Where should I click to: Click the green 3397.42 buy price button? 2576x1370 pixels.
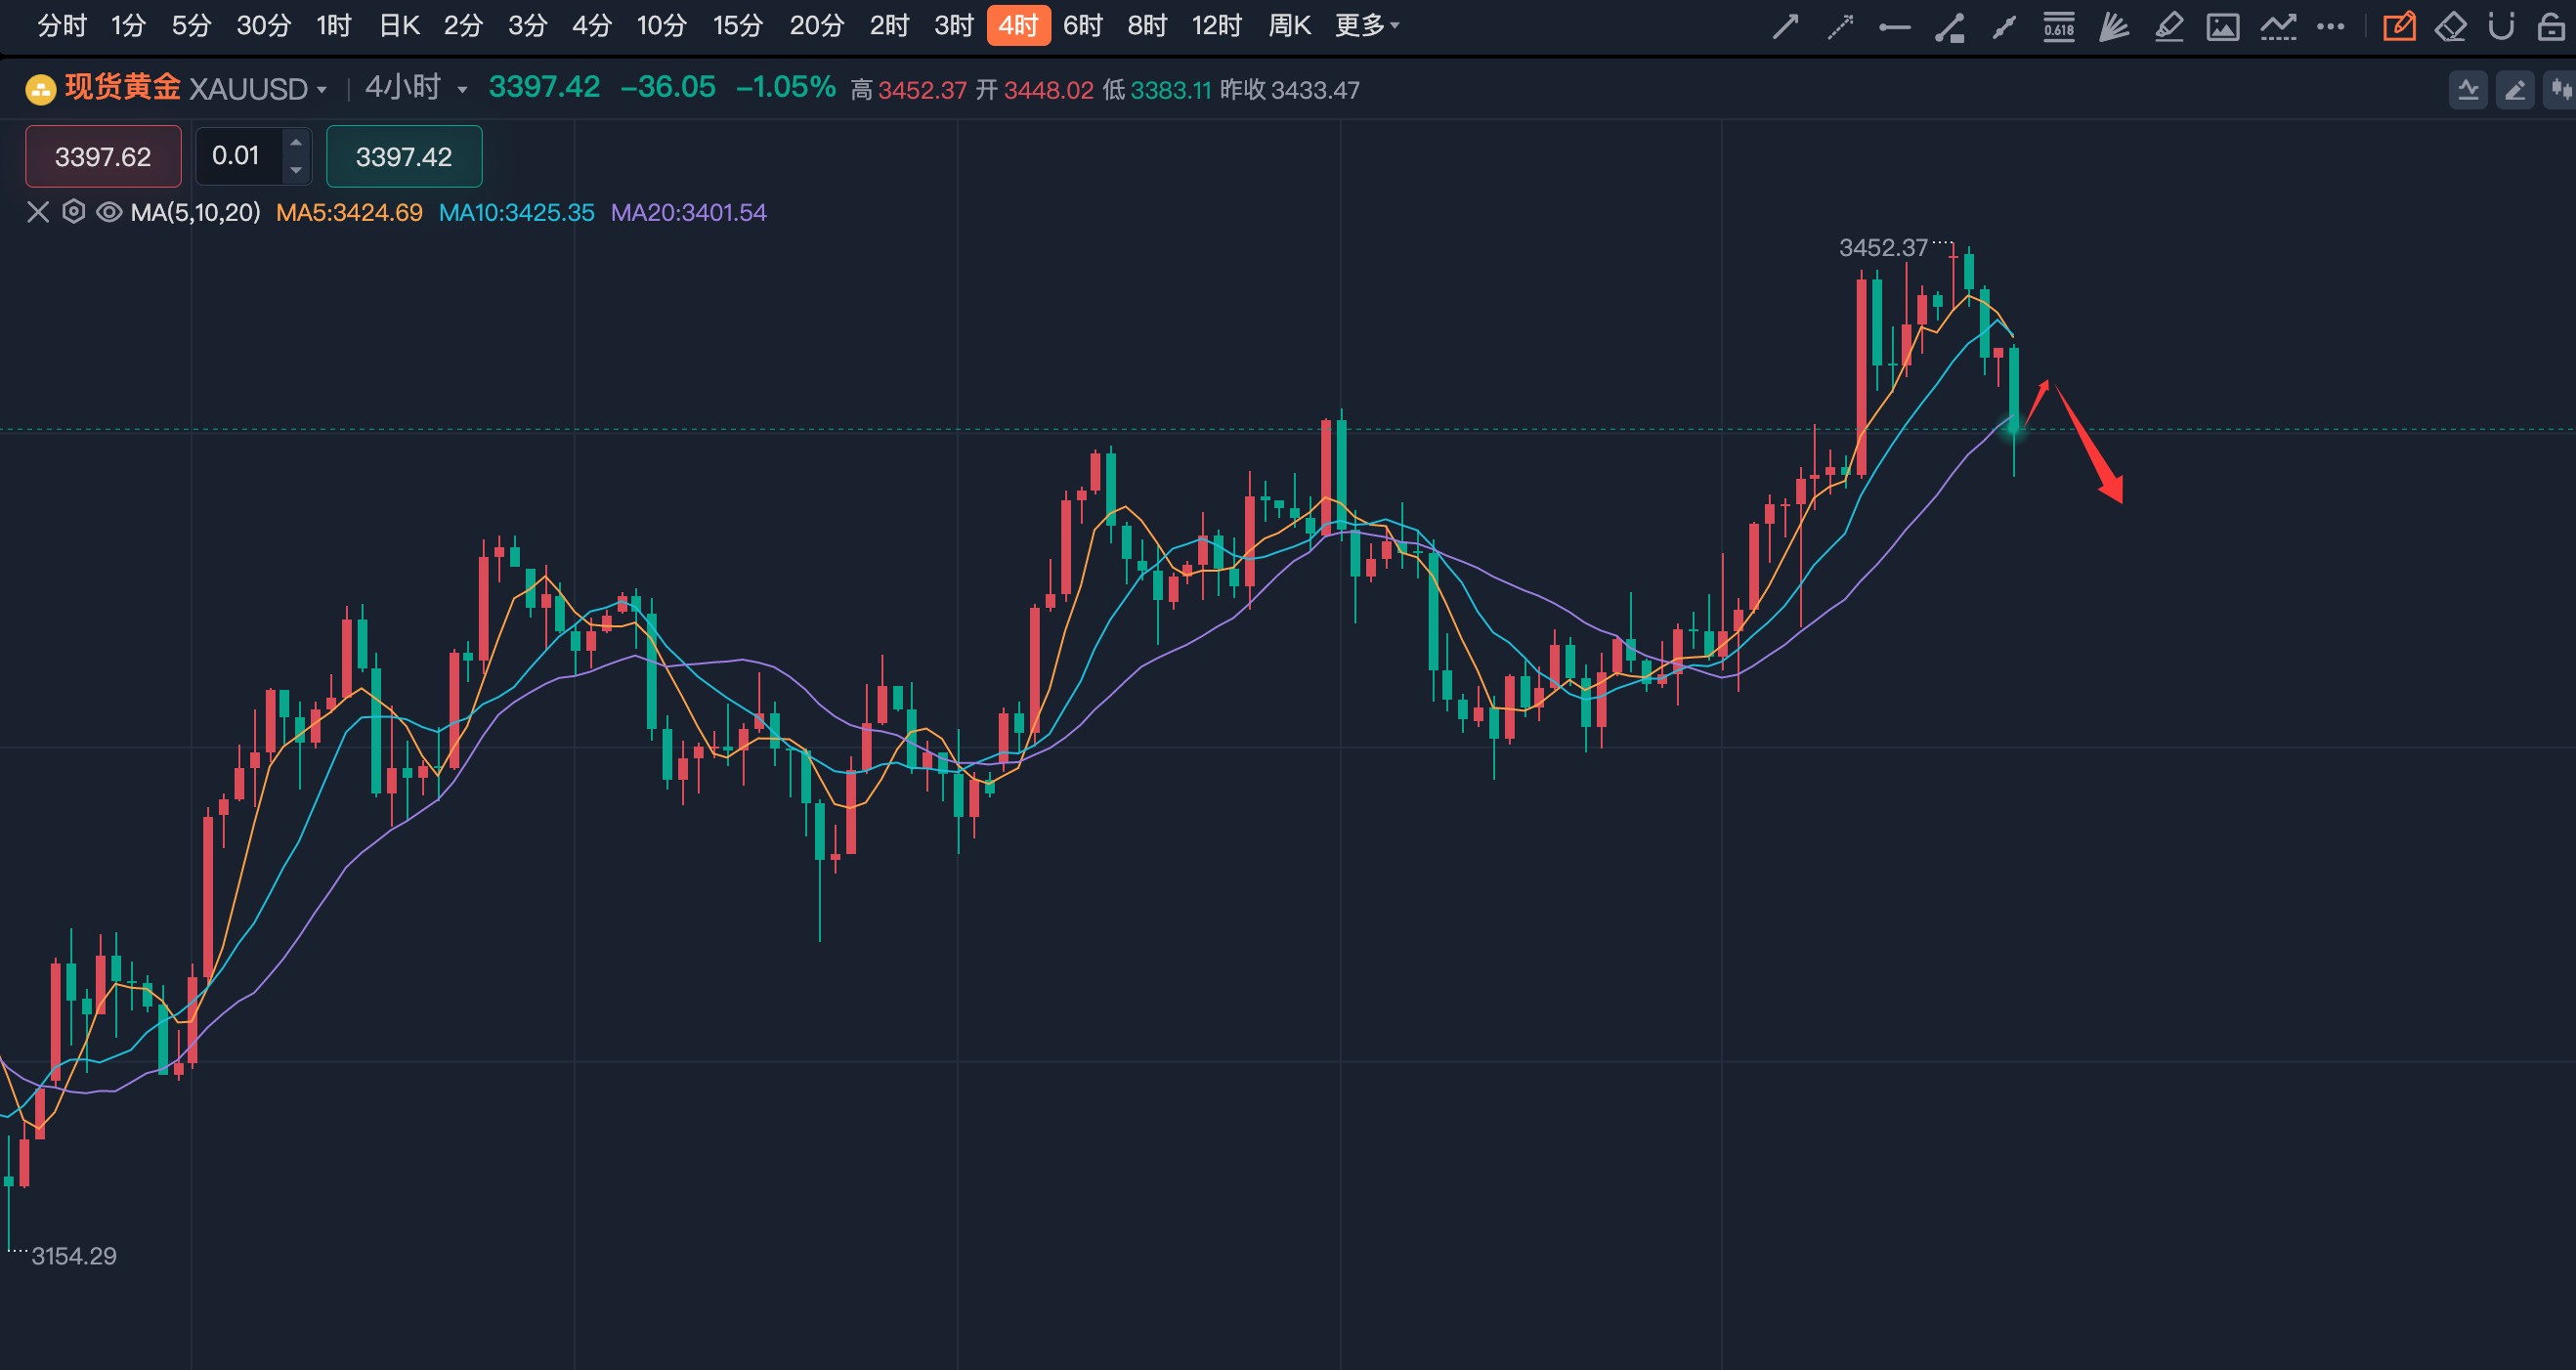(x=404, y=156)
